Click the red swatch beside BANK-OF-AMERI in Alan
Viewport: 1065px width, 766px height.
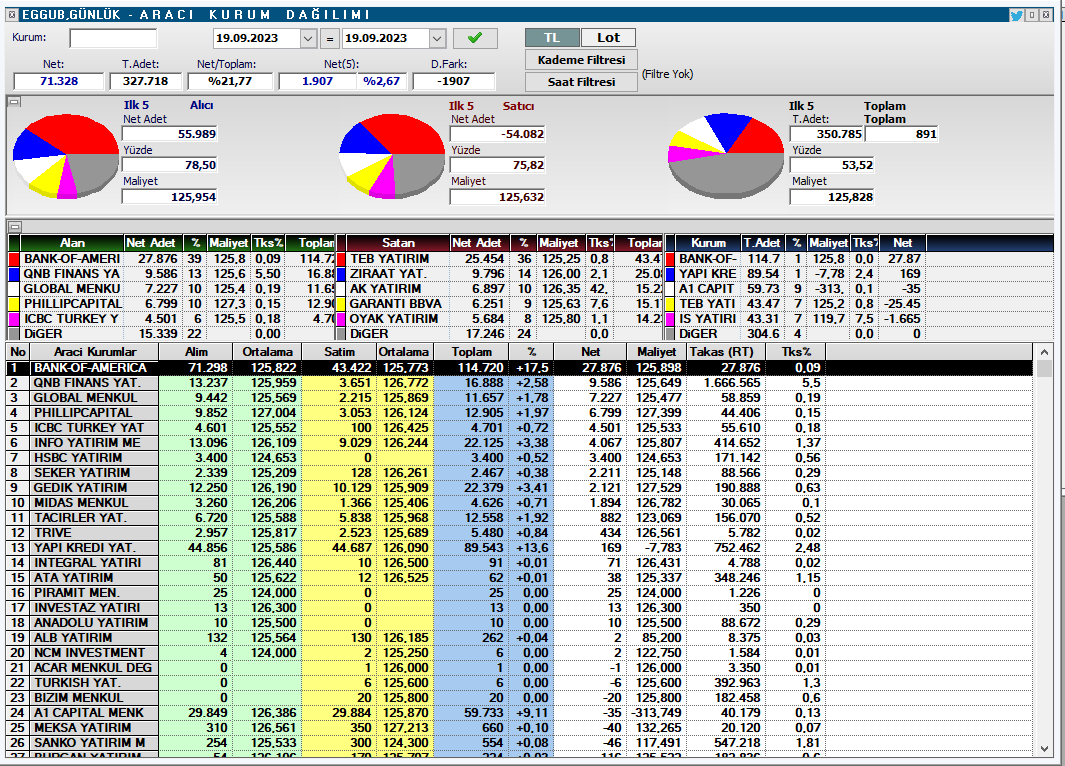tap(14, 259)
